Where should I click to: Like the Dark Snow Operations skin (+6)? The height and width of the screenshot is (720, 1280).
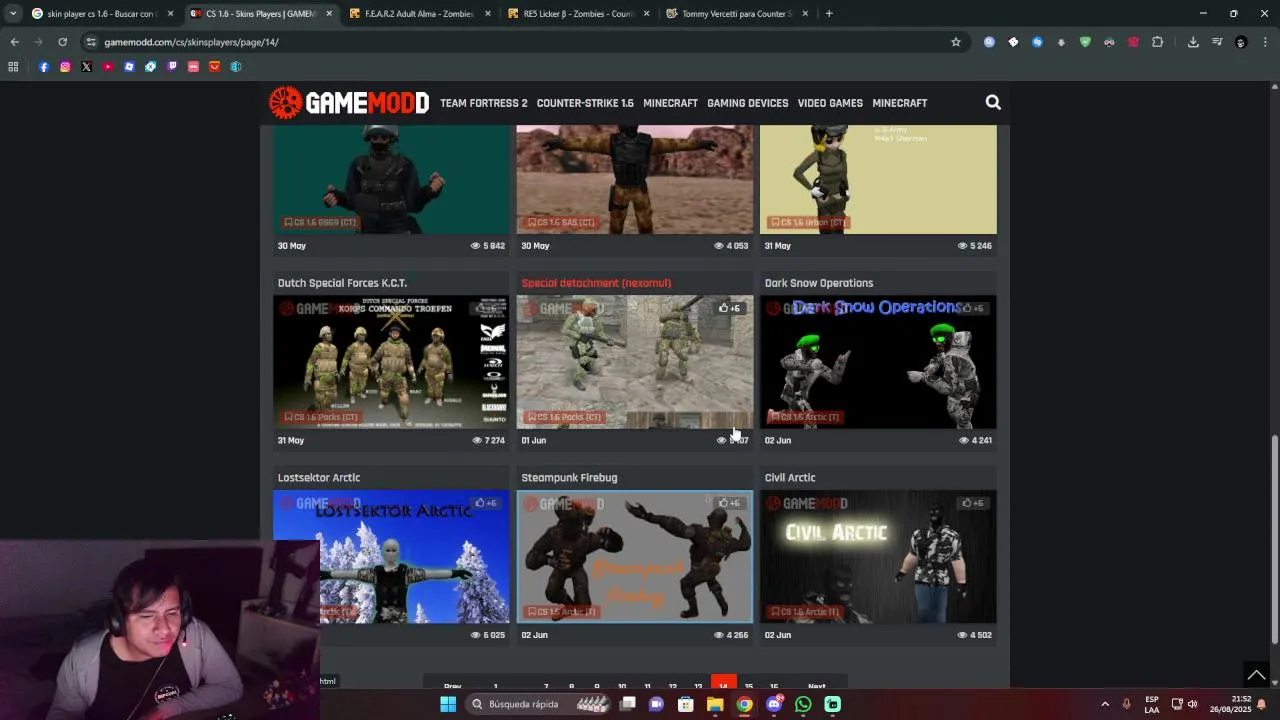[973, 308]
